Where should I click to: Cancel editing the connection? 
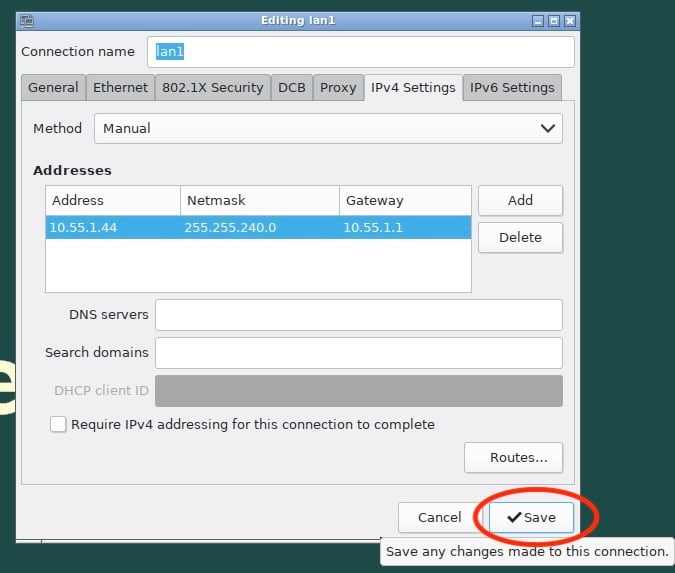click(x=439, y=517)
